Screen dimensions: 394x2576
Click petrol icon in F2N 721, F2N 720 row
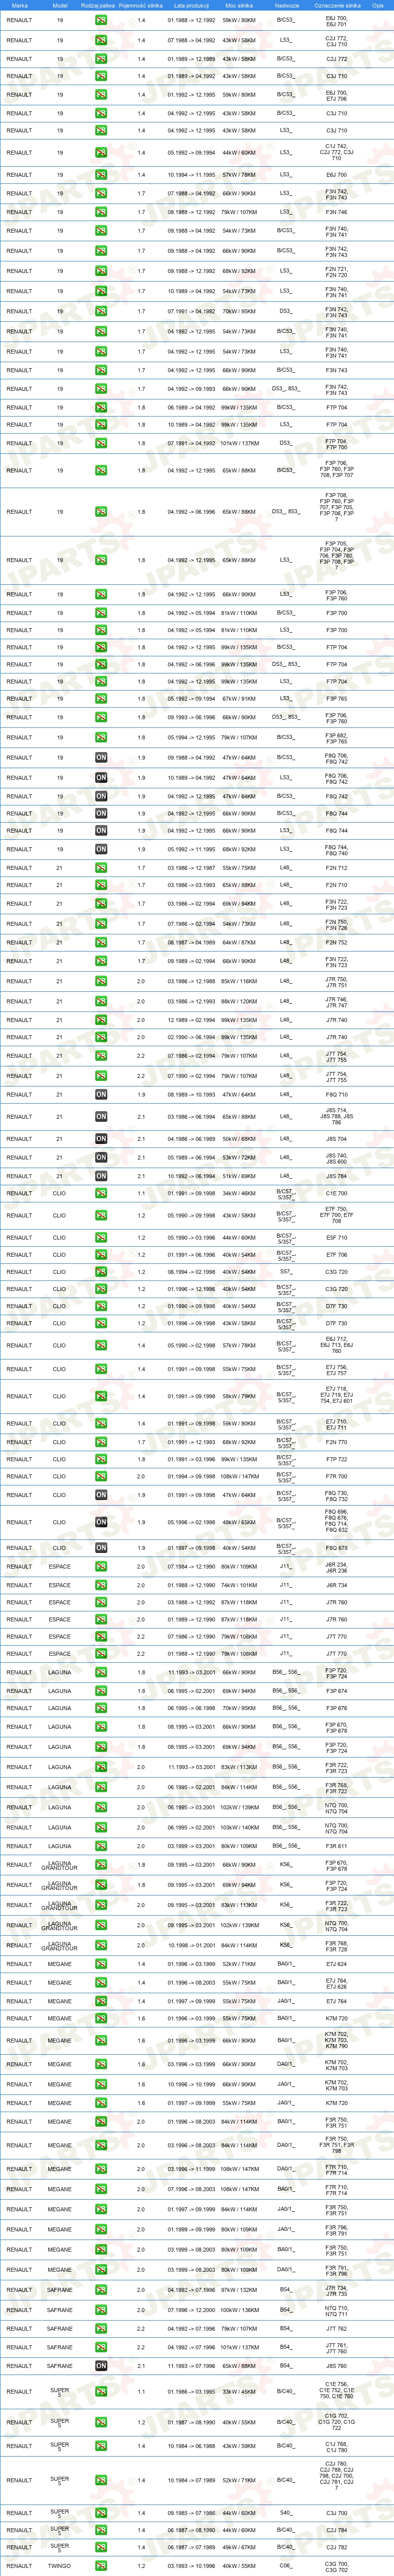click(x=101, y=271)
